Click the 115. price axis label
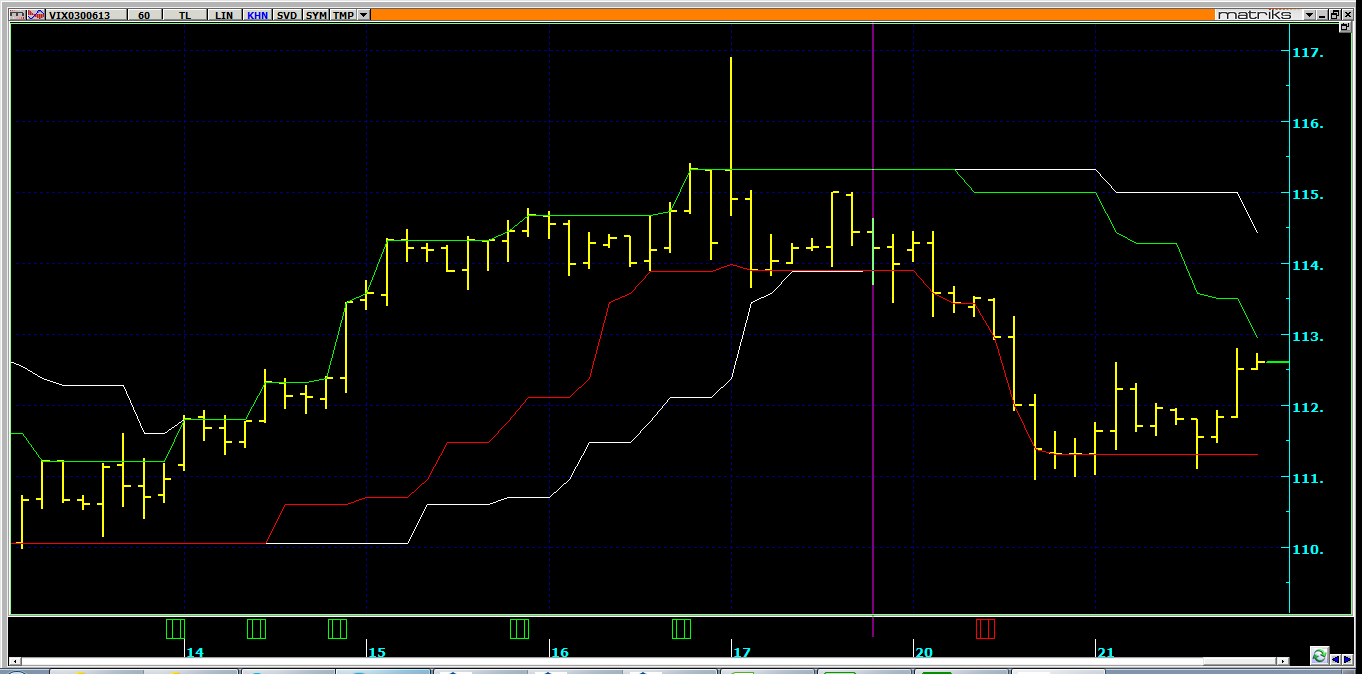This screenshot has width=1362, height=674. coord(1307,194)
